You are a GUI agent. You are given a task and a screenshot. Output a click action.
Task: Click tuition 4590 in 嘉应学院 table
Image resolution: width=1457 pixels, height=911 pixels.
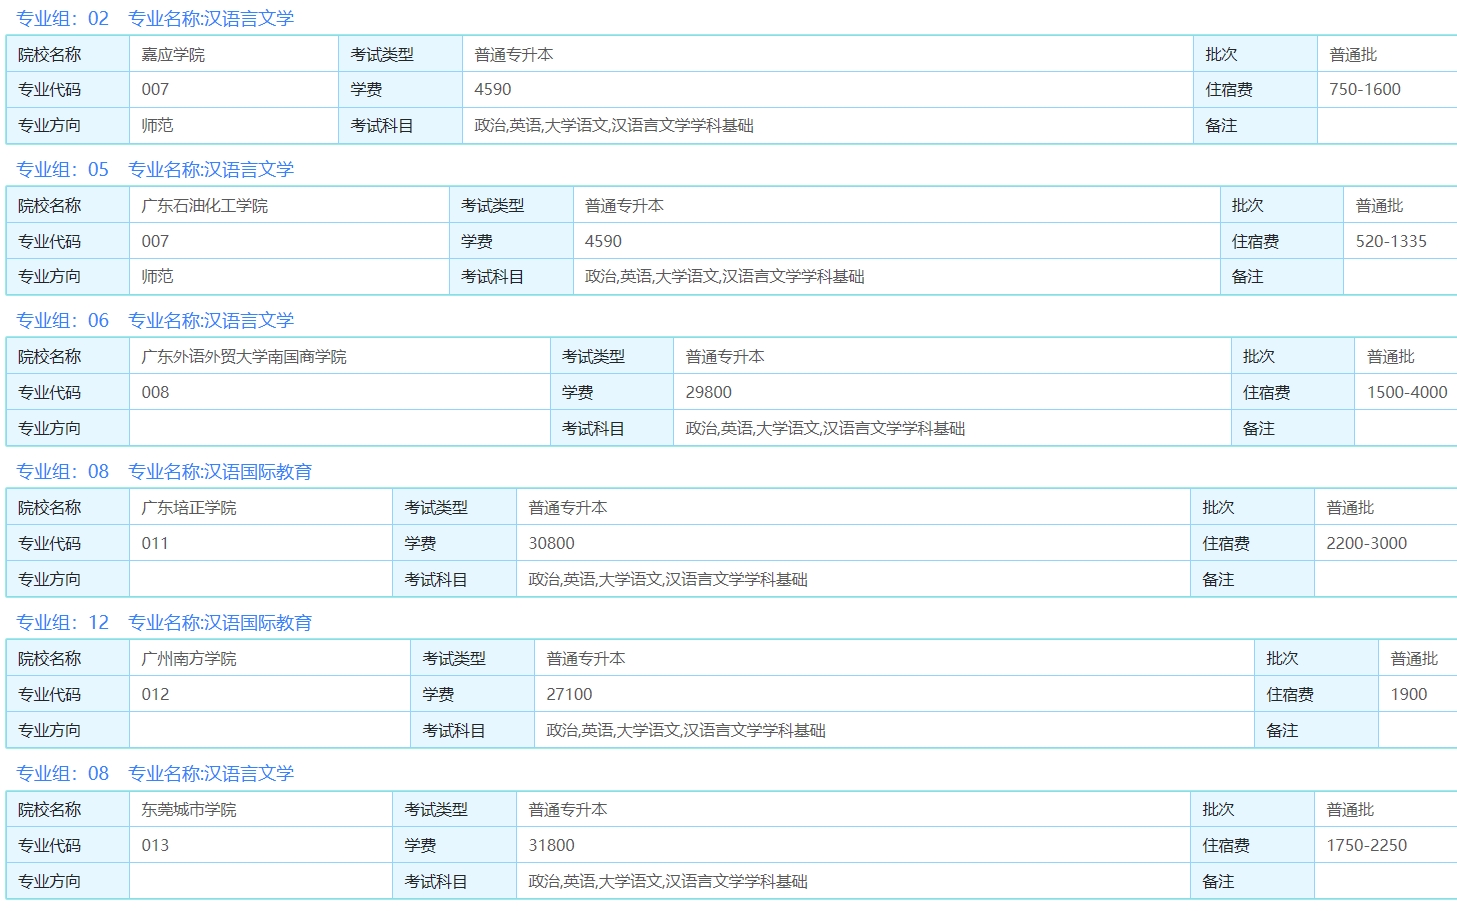click(x=493, y=89)
